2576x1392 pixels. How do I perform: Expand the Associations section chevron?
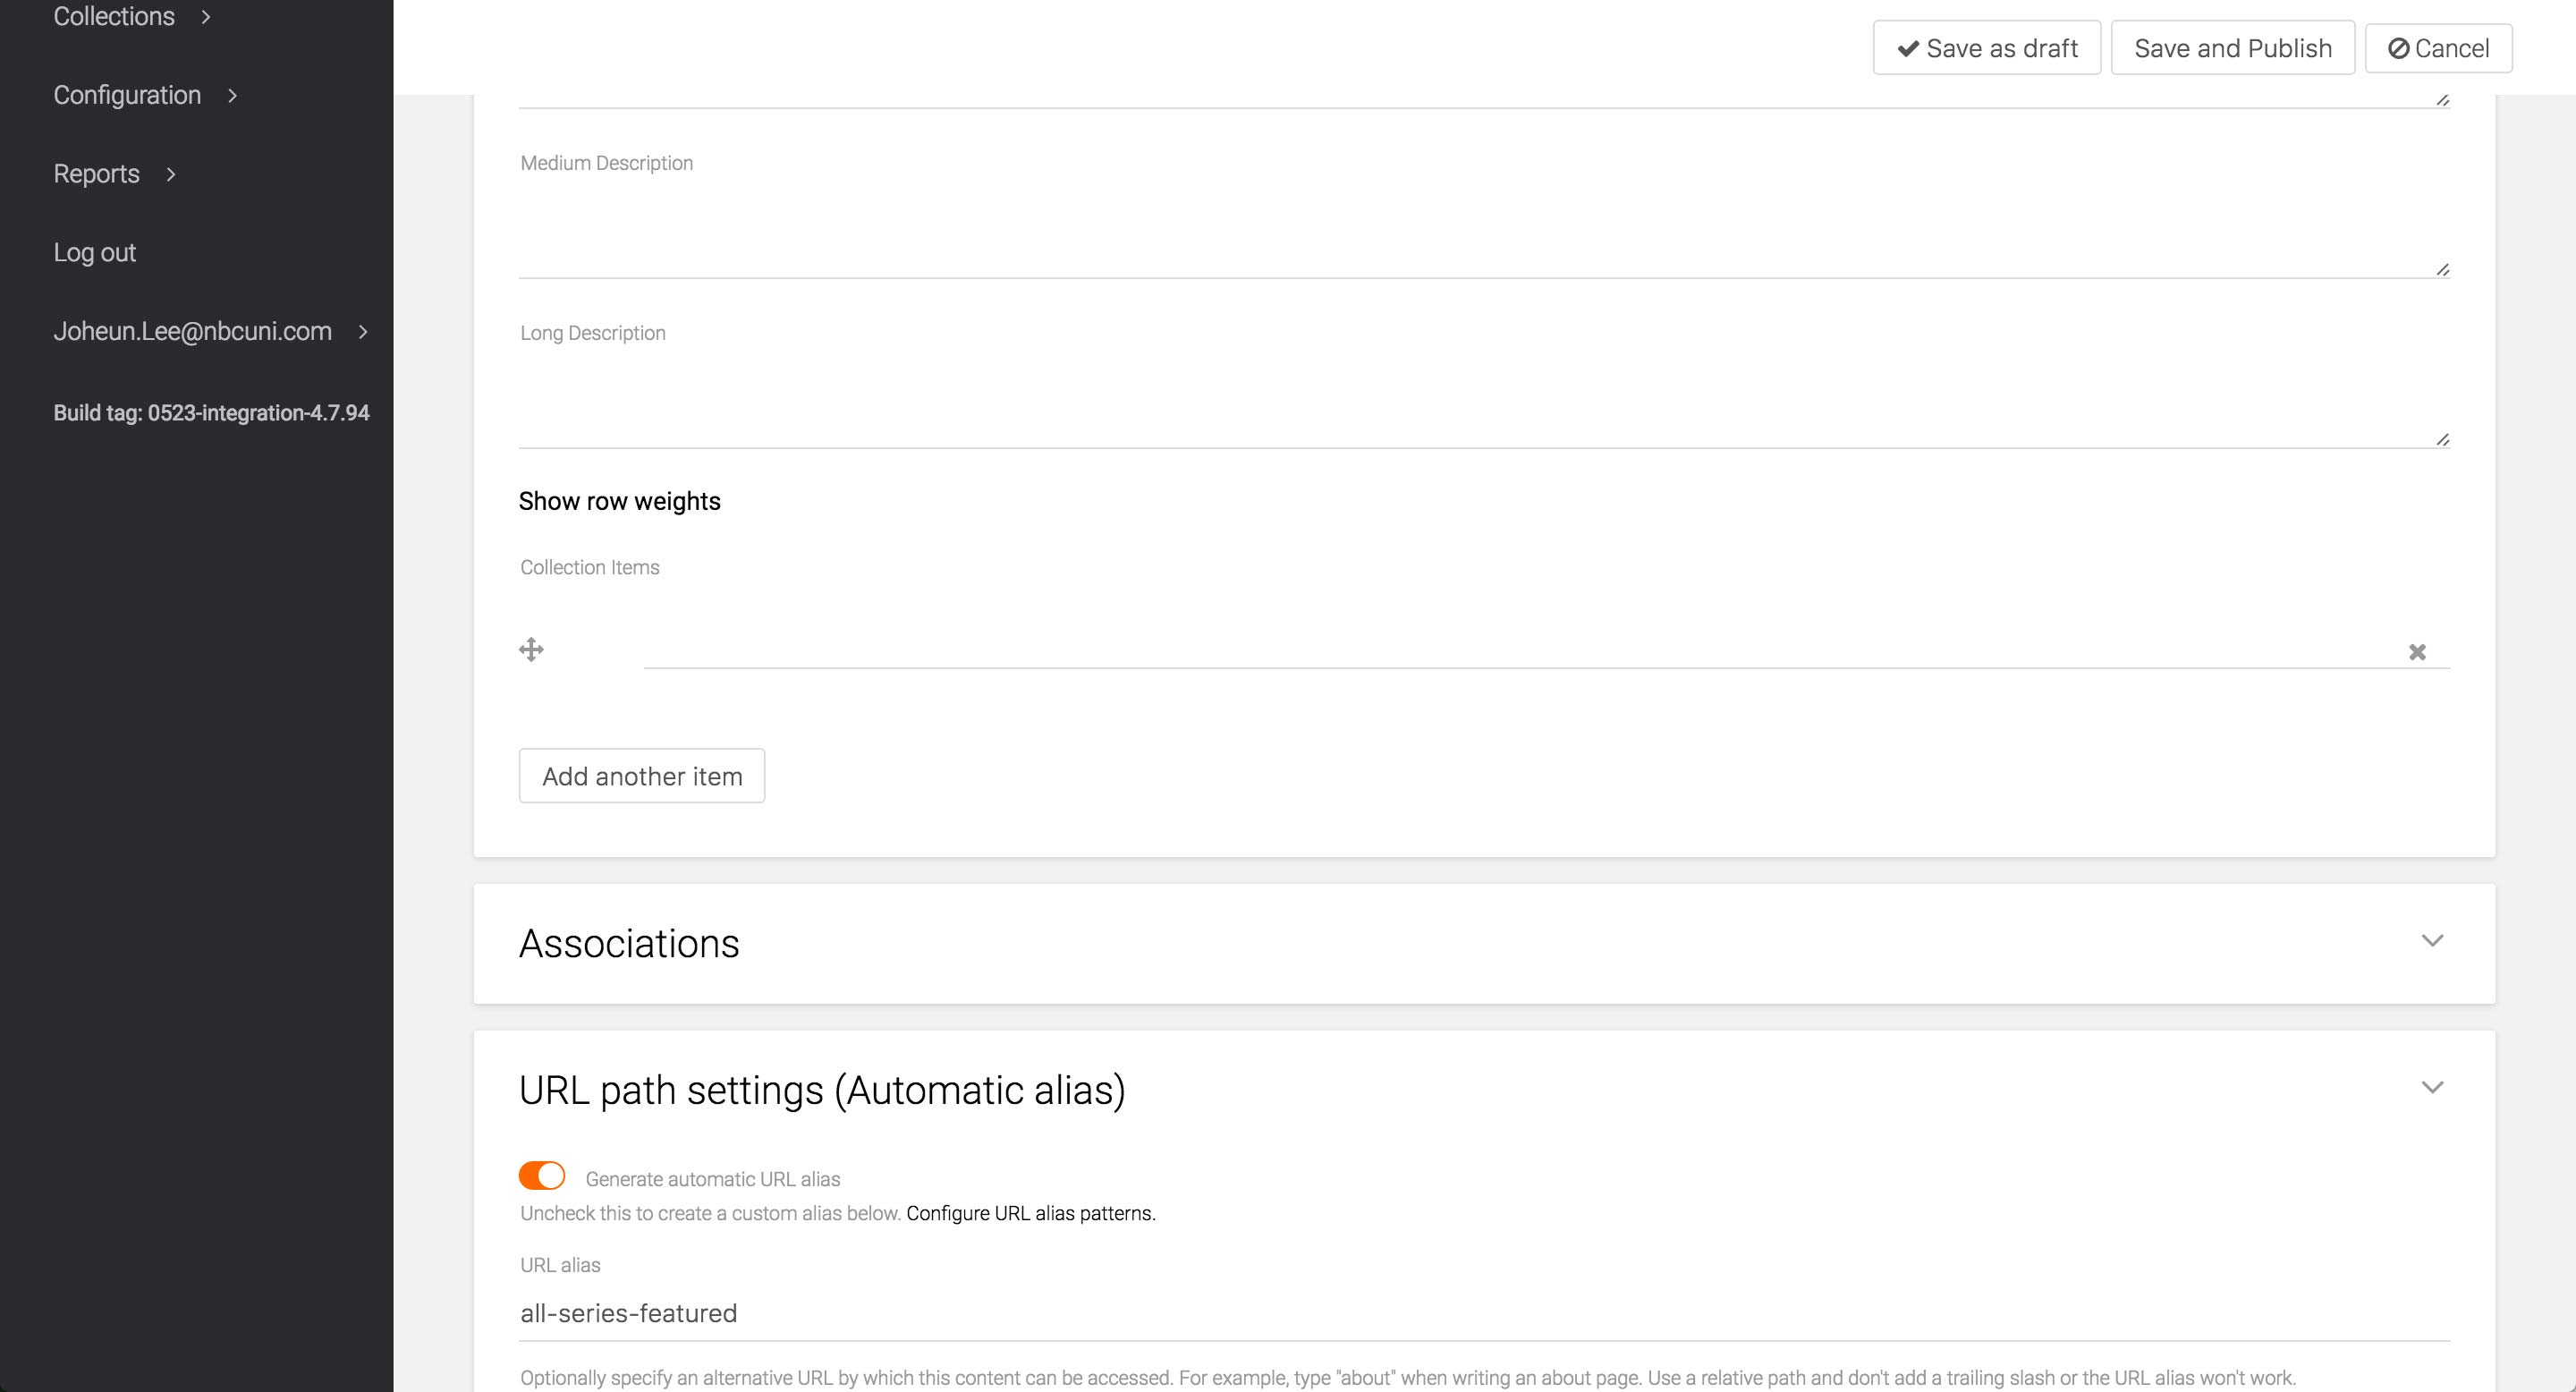[2432, 941]
